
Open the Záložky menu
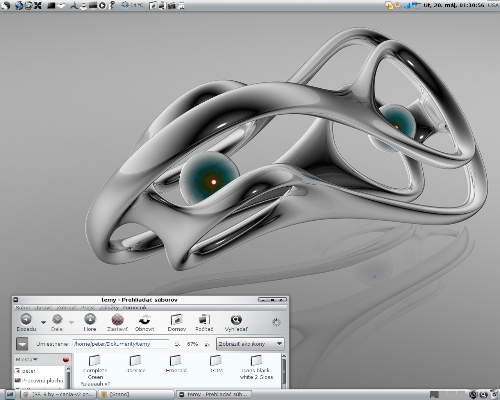109,308
